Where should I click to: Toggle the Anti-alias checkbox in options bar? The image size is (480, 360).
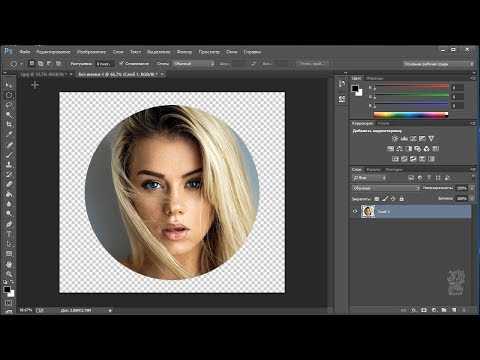click(122, 63)
